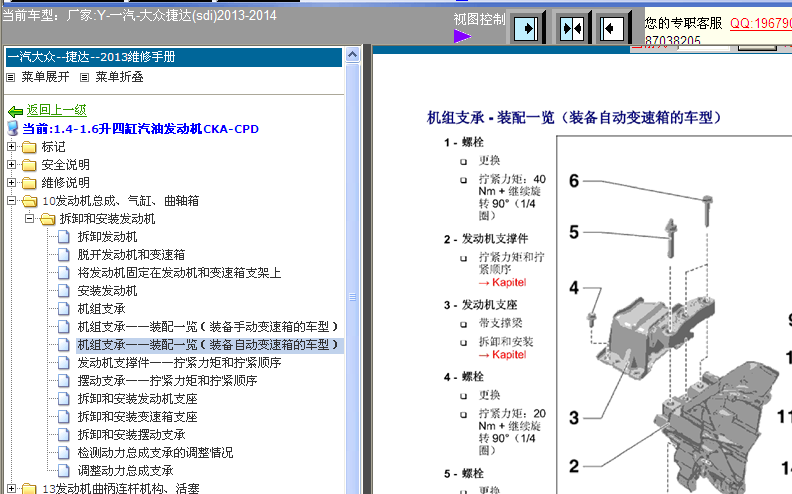Click the 标记 folder label
Image resolution: width=792 pixels, height=494 pixels.
[x=54, y=147]
